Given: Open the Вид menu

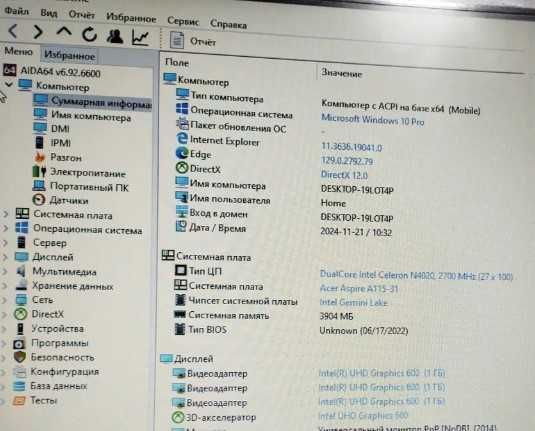Looking at the screenshot, I should click(49, 13).
